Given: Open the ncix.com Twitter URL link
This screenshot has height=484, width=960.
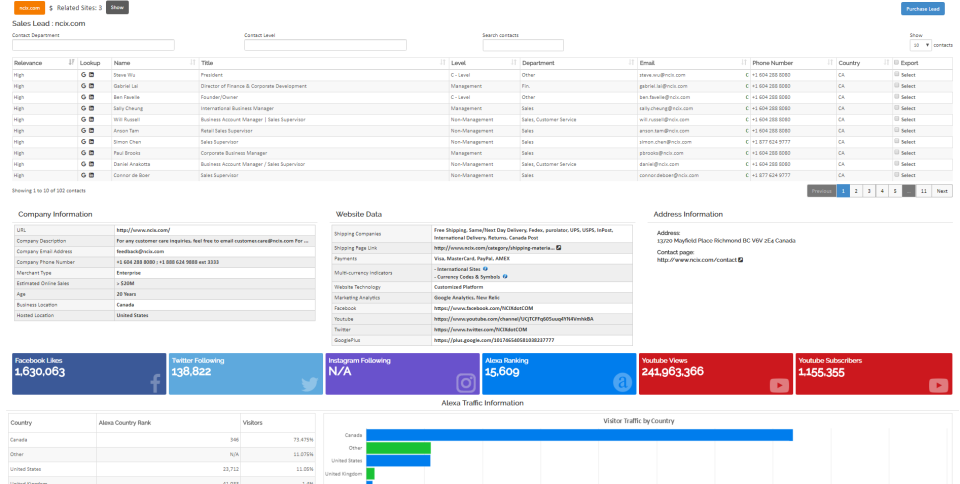Looking at the screenshot, I should click(480, 329).
